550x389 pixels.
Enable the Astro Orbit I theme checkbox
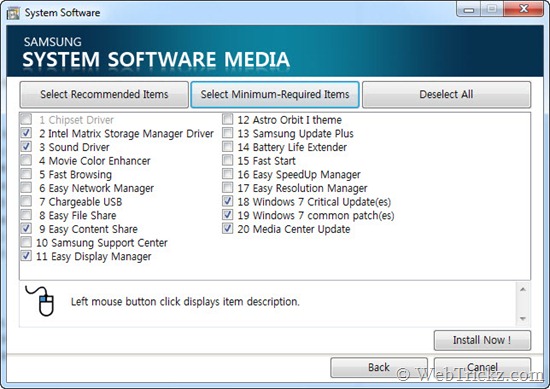coord(228,119)
